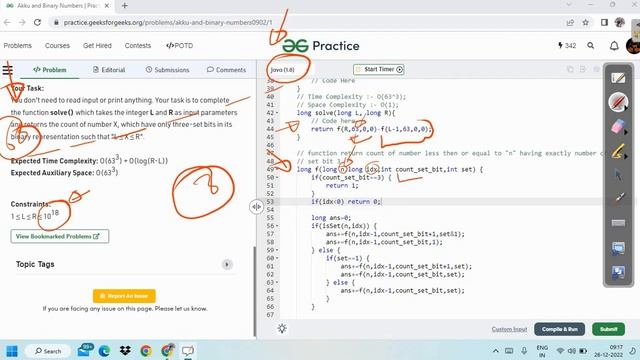The image size is (640, 360).
Task: Open Dropbox from the taskbar
Action: (125, 351)
